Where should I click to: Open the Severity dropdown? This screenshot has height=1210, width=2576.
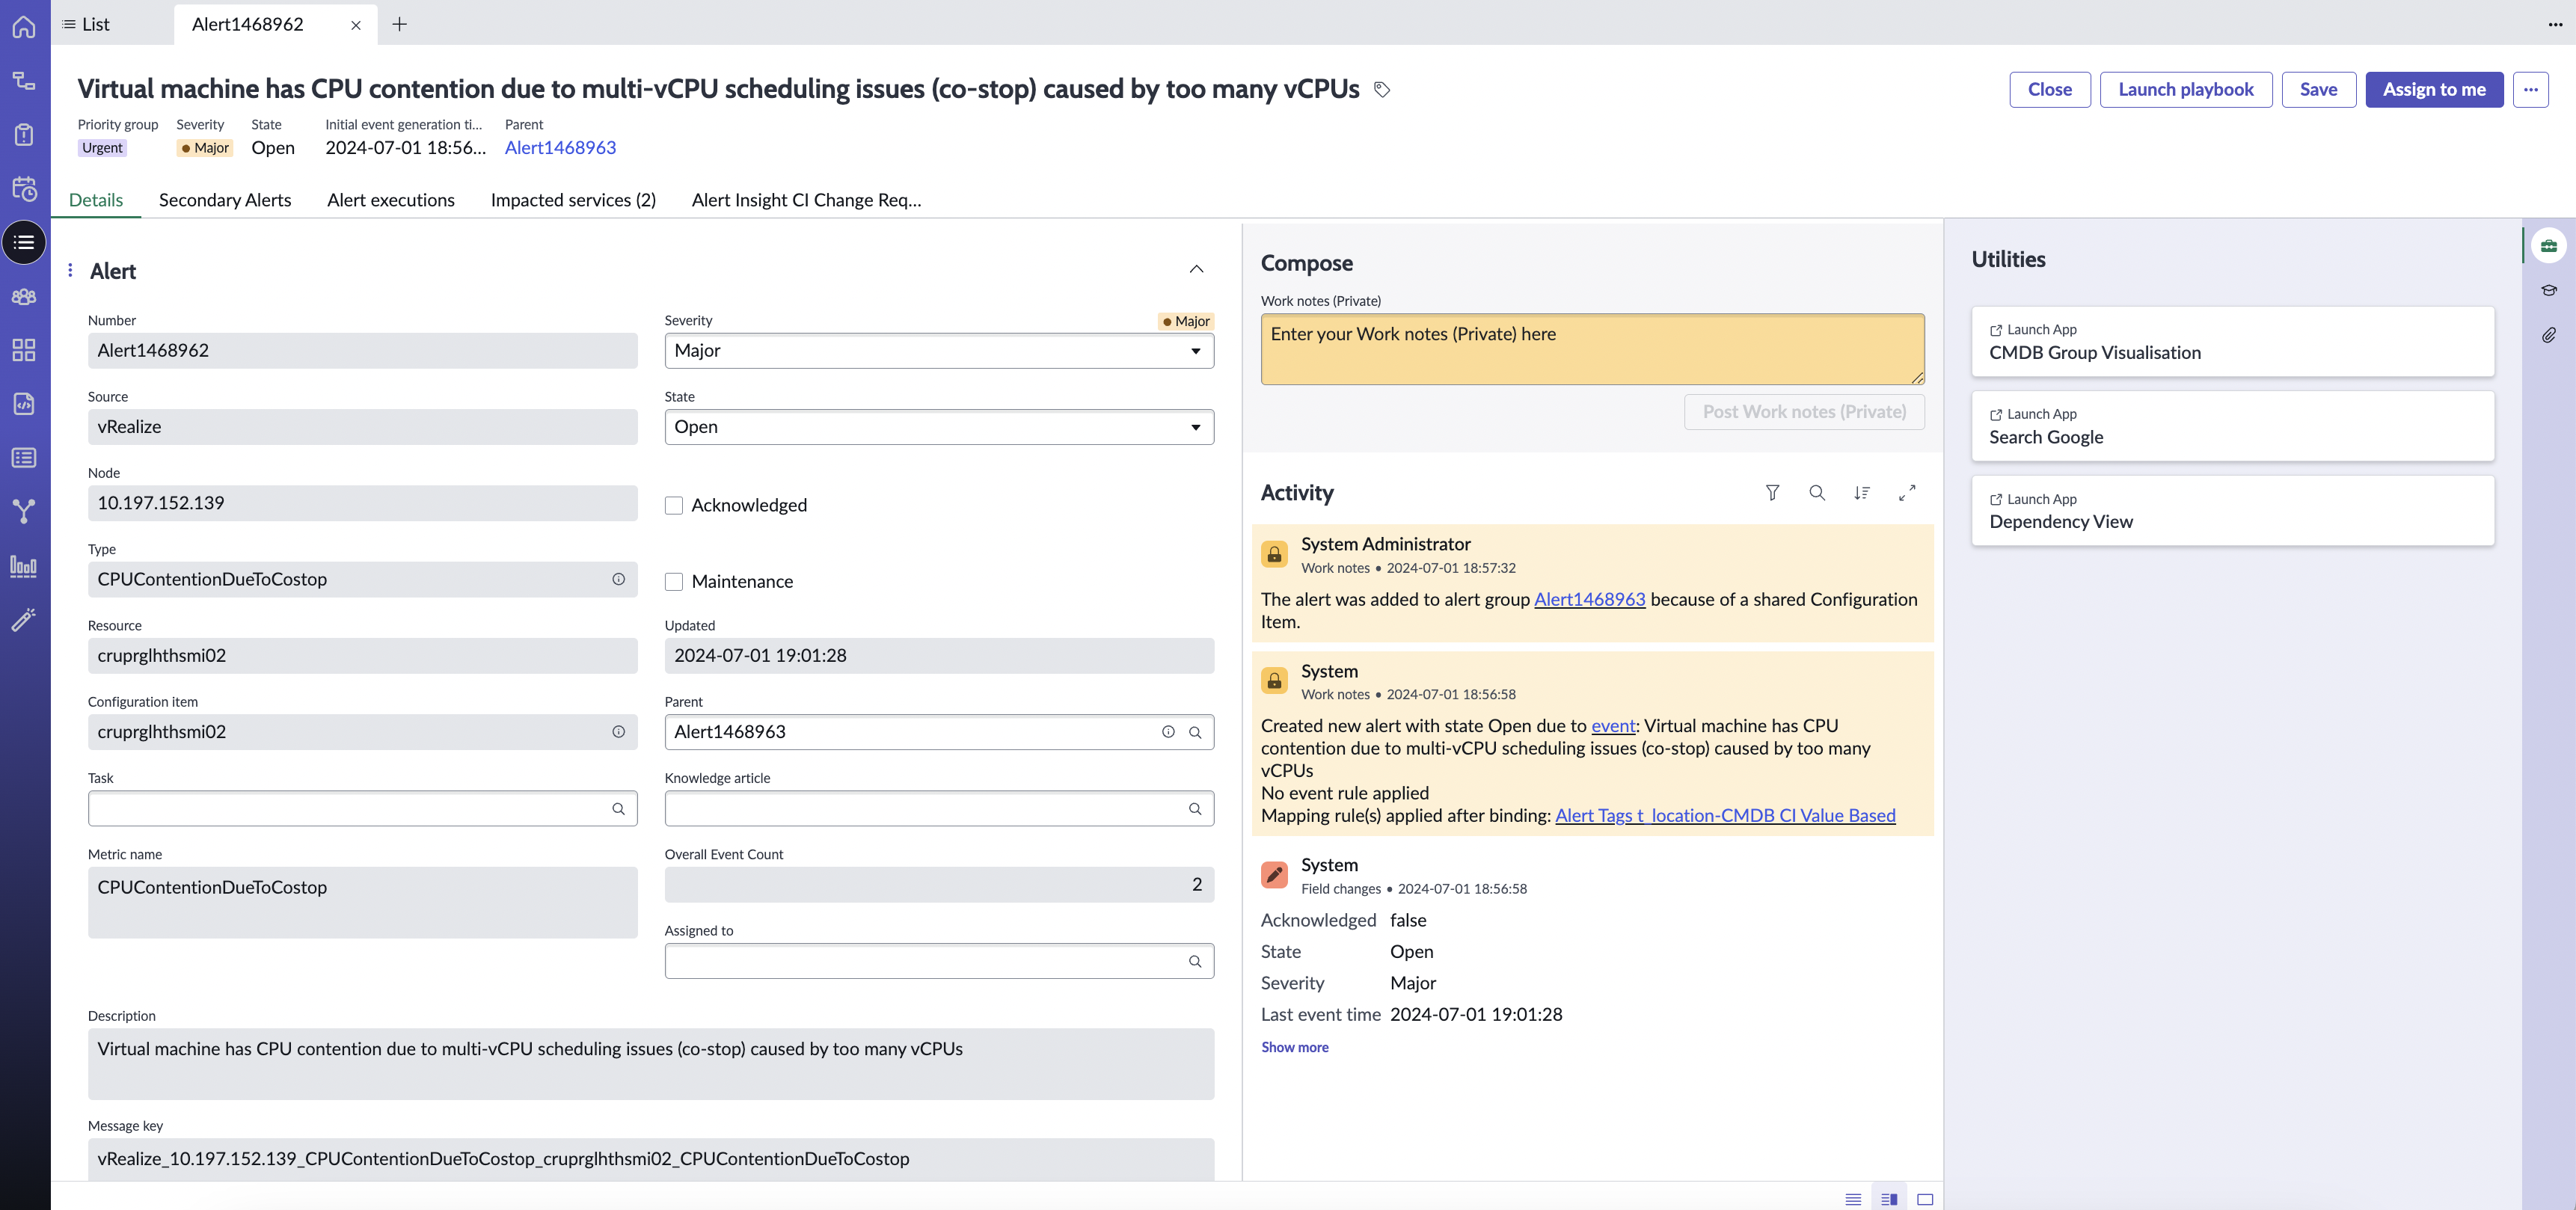tap(939, 351)
